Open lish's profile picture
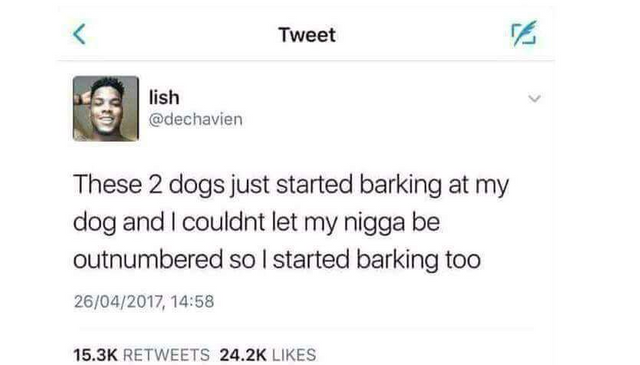Screen dimensions: 640x365 (x=106, y=109)
